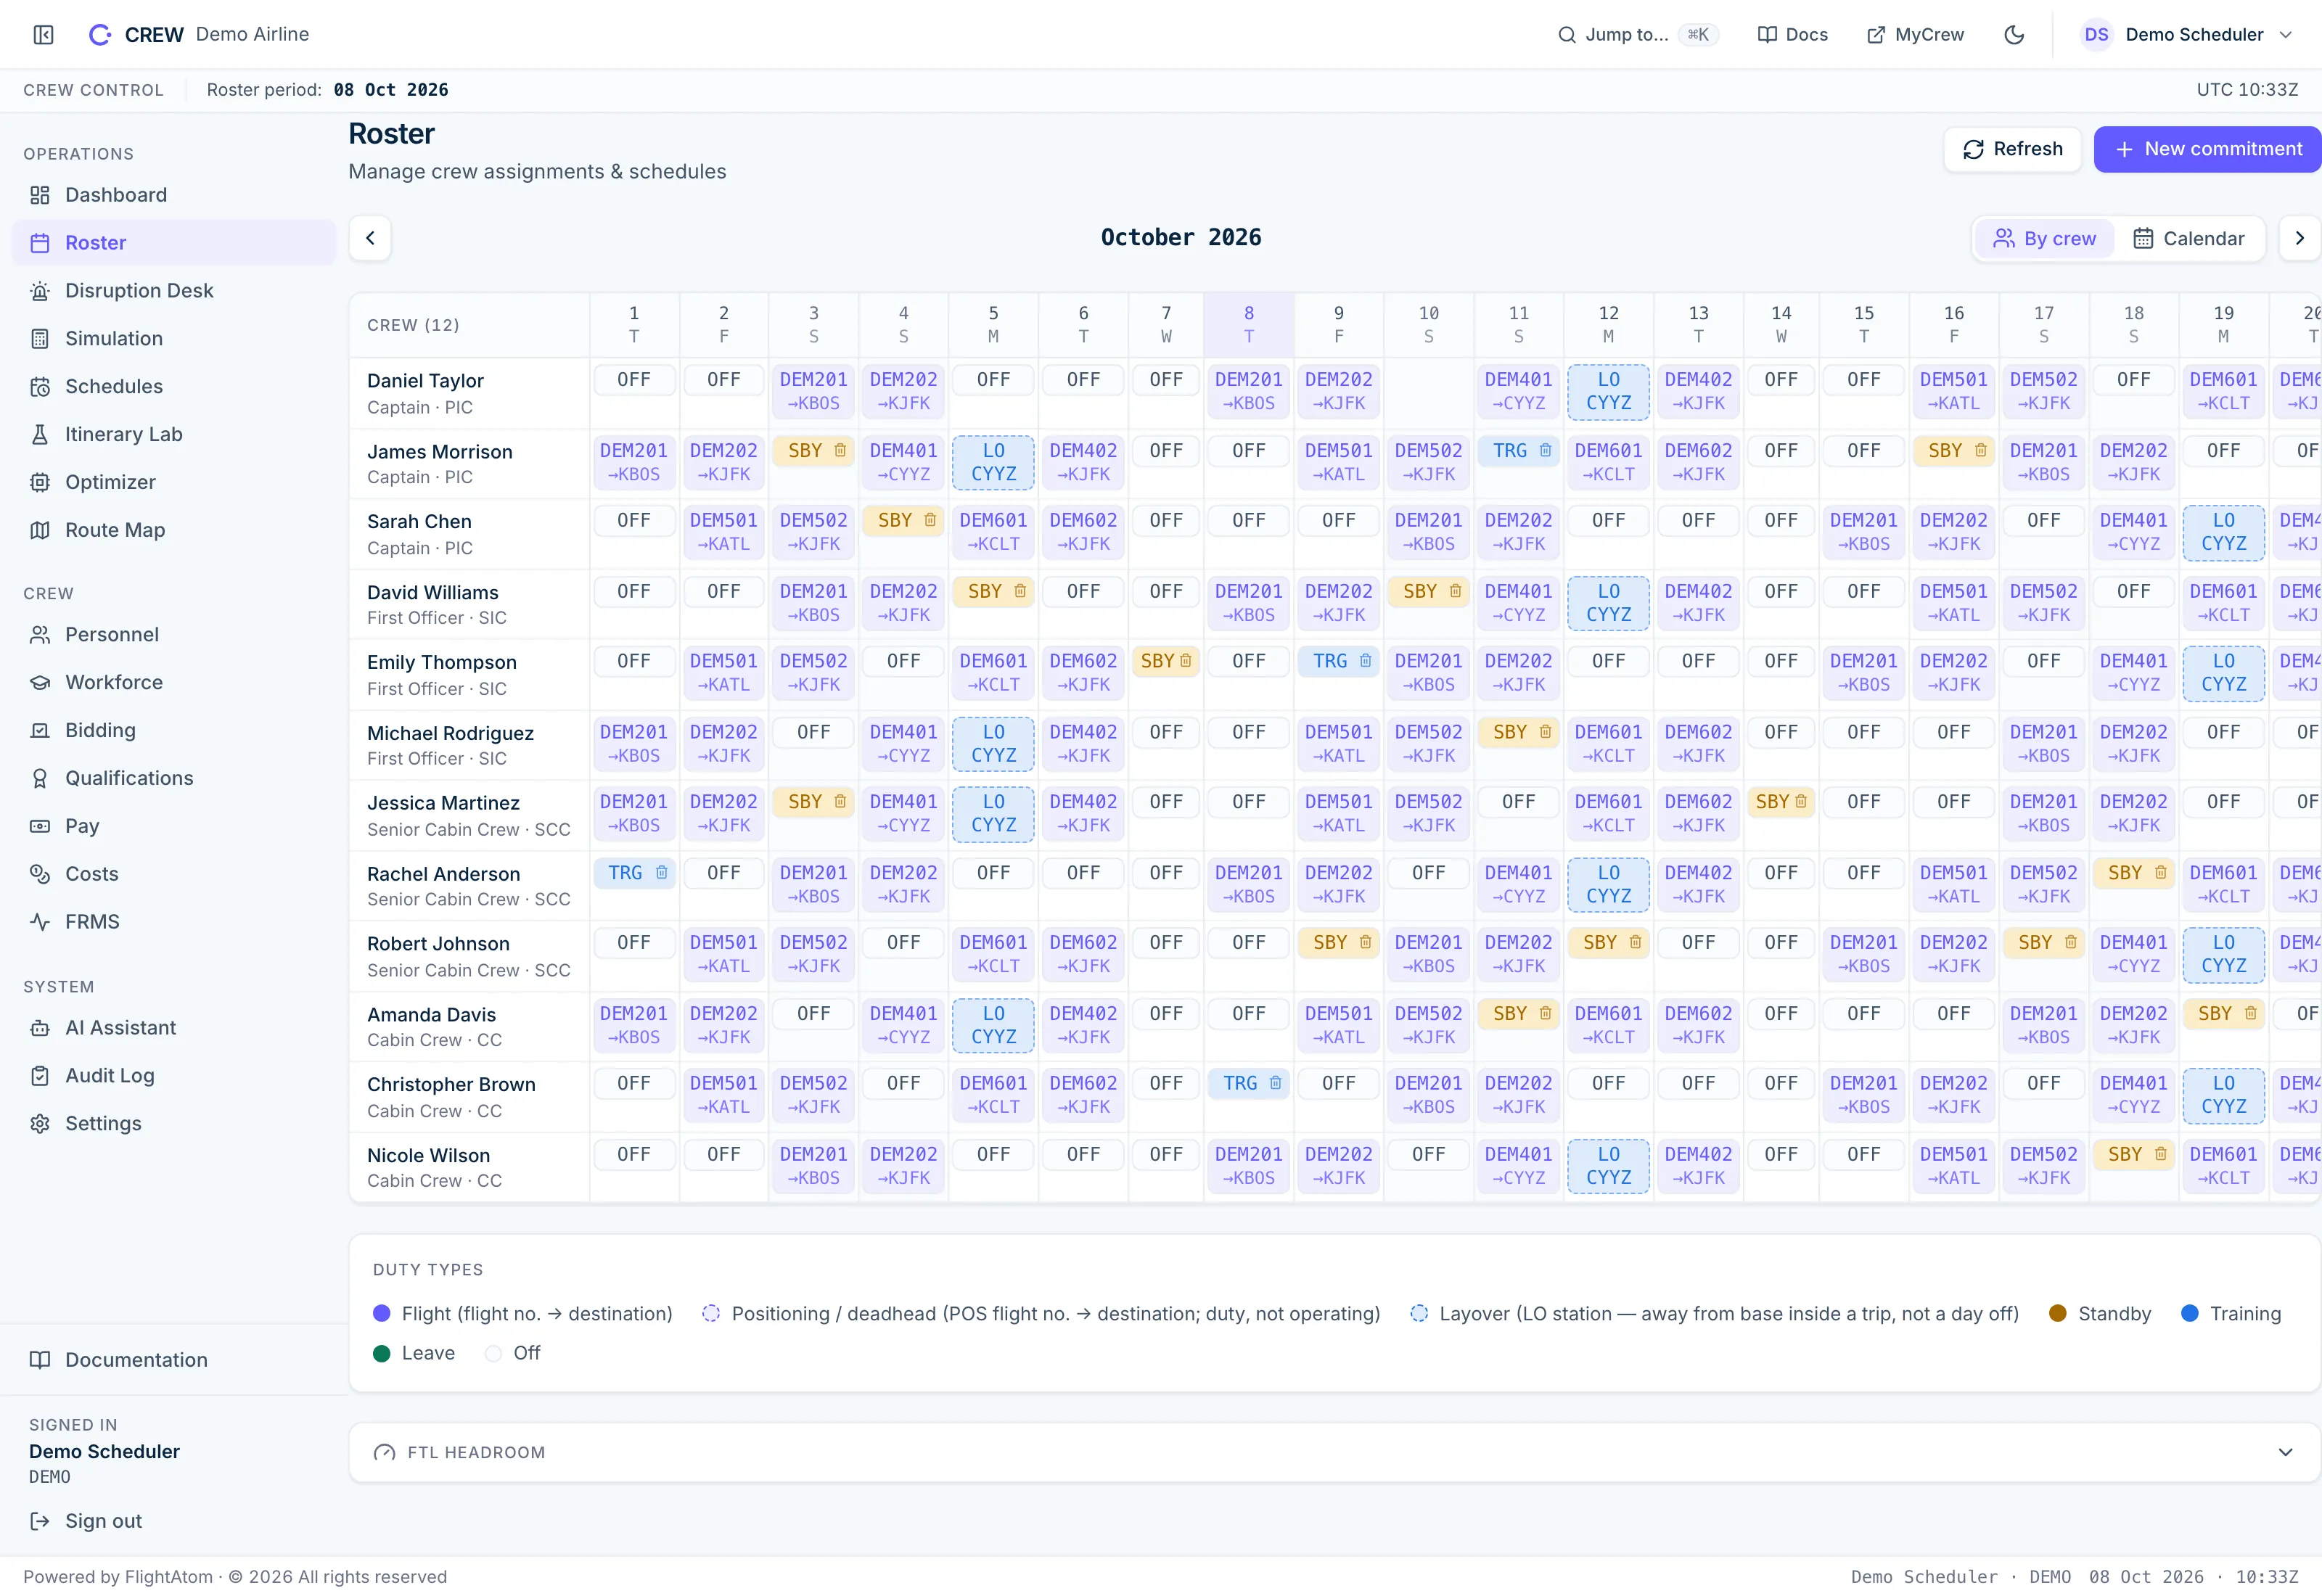Click Nicole Wilson crew row name
This screenshot has width=2322, height=1596.
[x=428, y=1156]
